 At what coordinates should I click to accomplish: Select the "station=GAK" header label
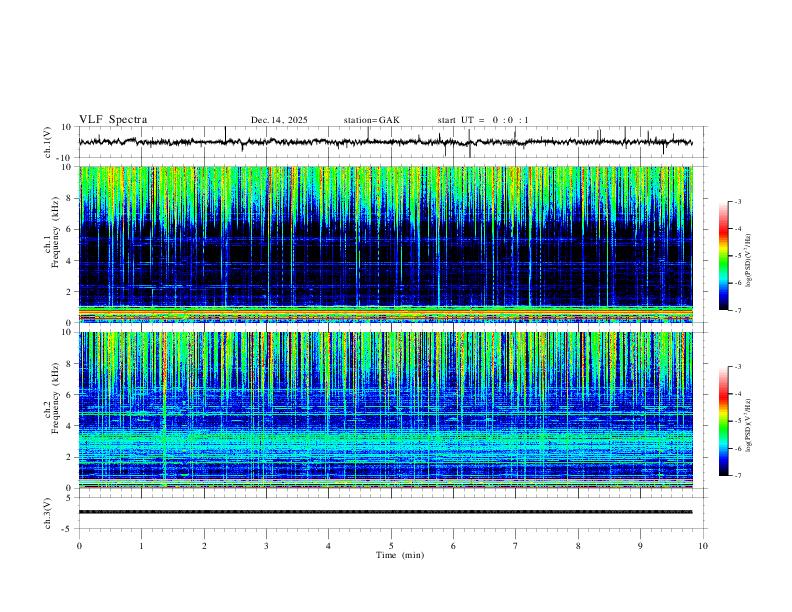[x=371, y=120]
